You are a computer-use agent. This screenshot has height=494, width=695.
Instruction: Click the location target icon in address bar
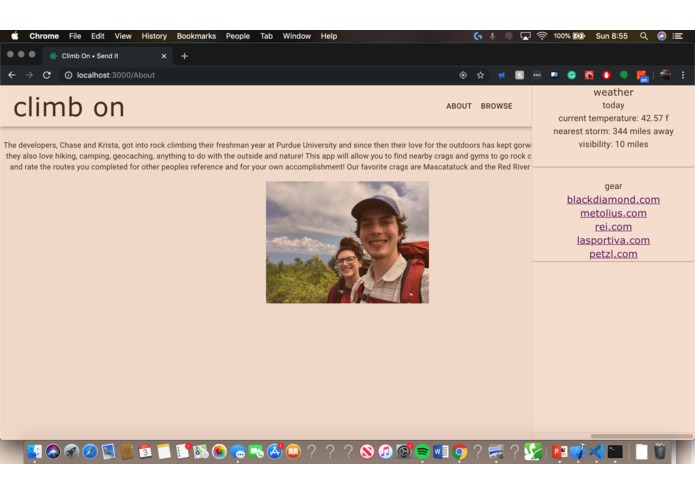(463, 75)
